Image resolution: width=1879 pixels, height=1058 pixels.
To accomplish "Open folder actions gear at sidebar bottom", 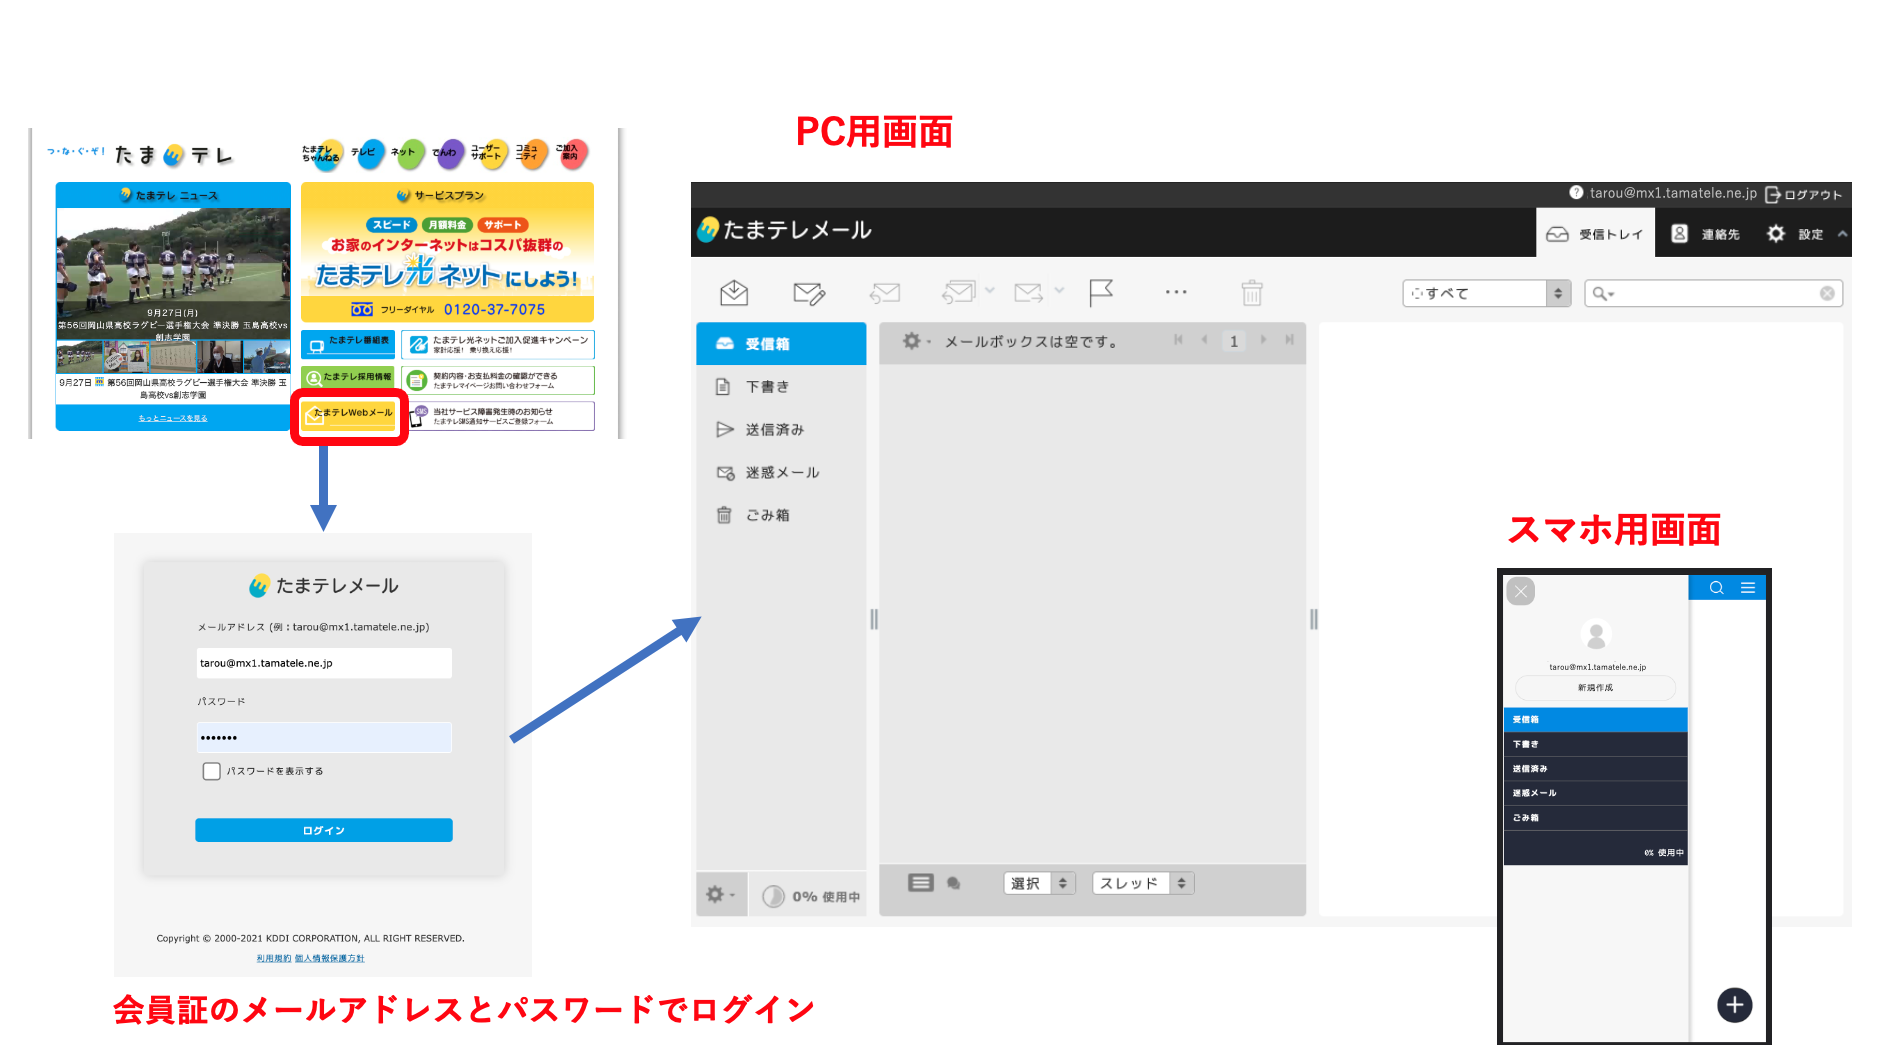I will click(719, 894).
